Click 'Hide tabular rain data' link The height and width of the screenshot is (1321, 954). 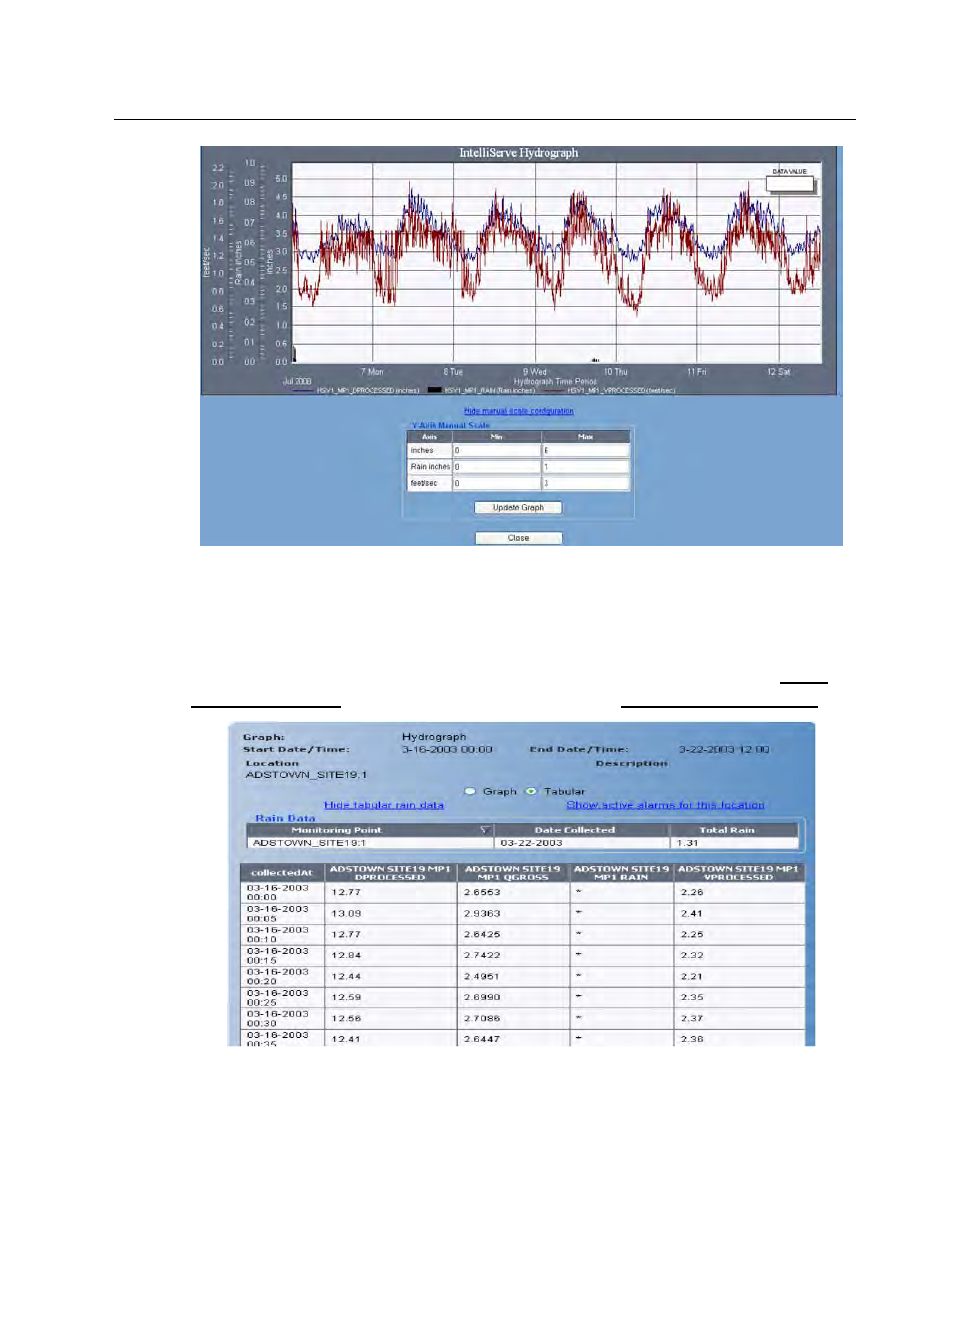click(x=384, y=805)
